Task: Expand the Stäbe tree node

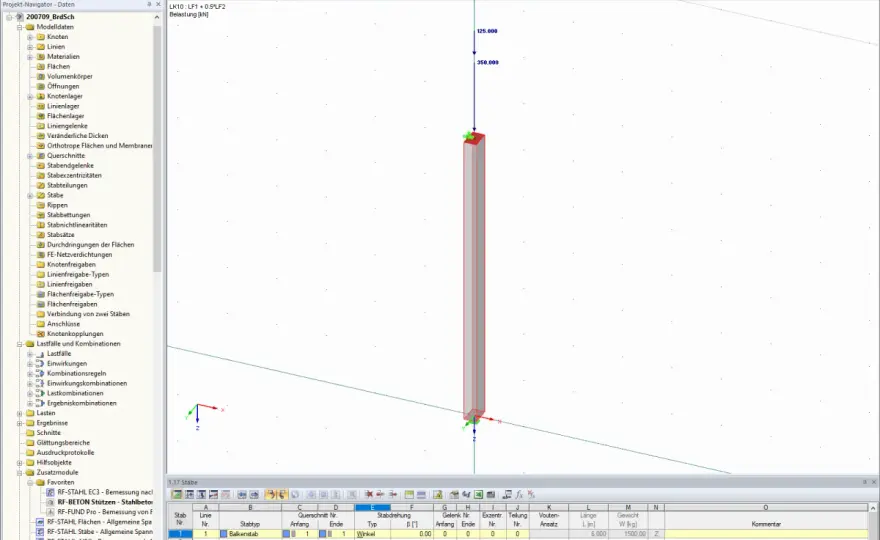Action: pos(30,195)
